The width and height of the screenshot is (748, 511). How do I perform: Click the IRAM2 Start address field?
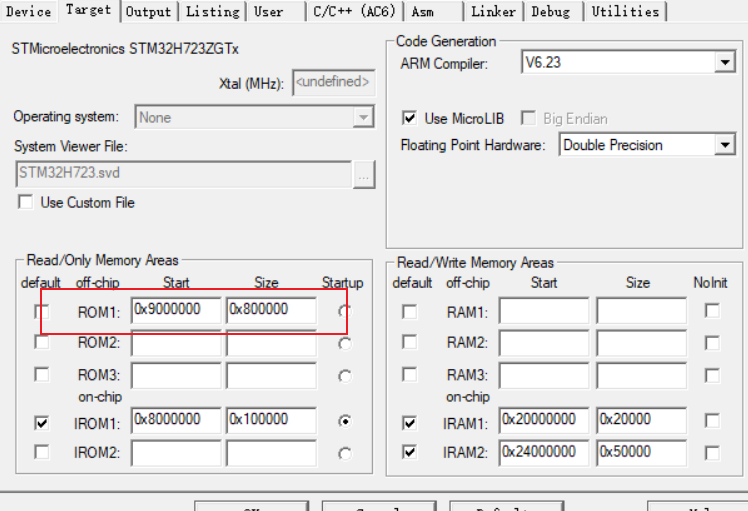tap(544, 453)
